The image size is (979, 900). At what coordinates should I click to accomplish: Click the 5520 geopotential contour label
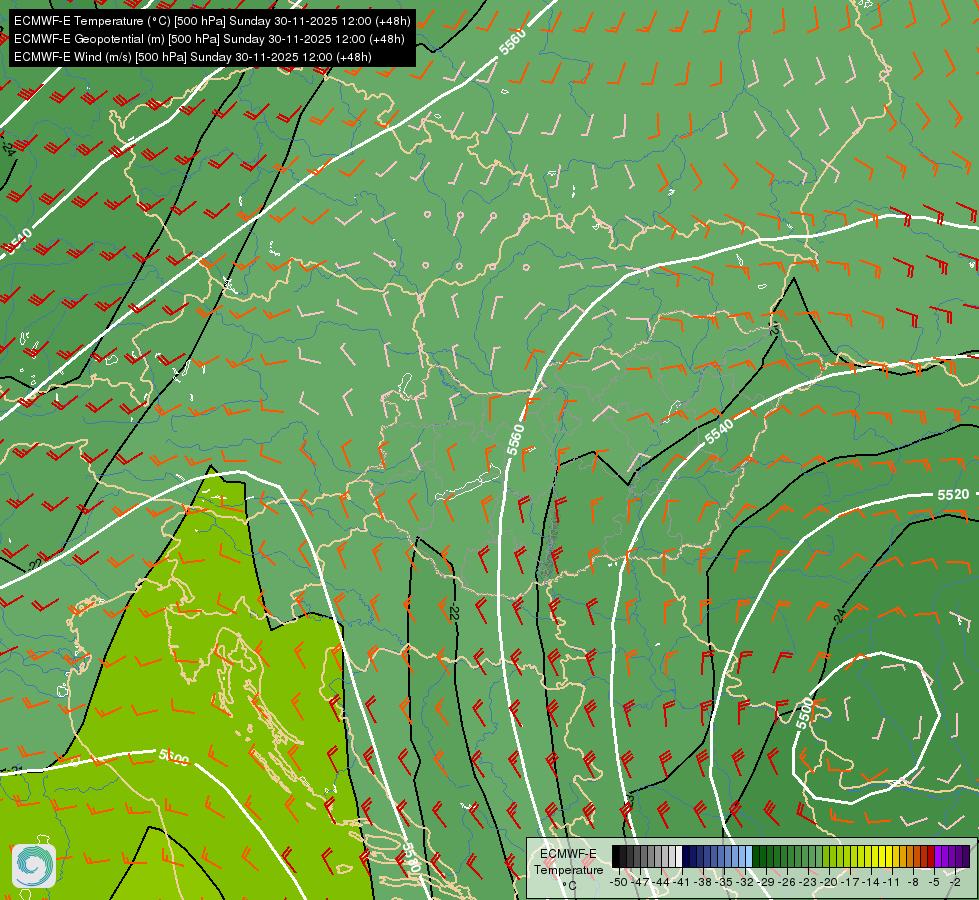953,495
